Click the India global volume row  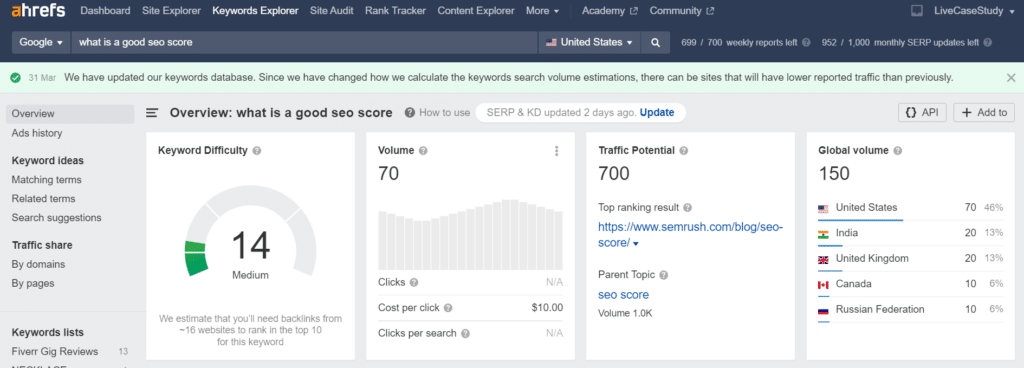(x=910, y=234)
